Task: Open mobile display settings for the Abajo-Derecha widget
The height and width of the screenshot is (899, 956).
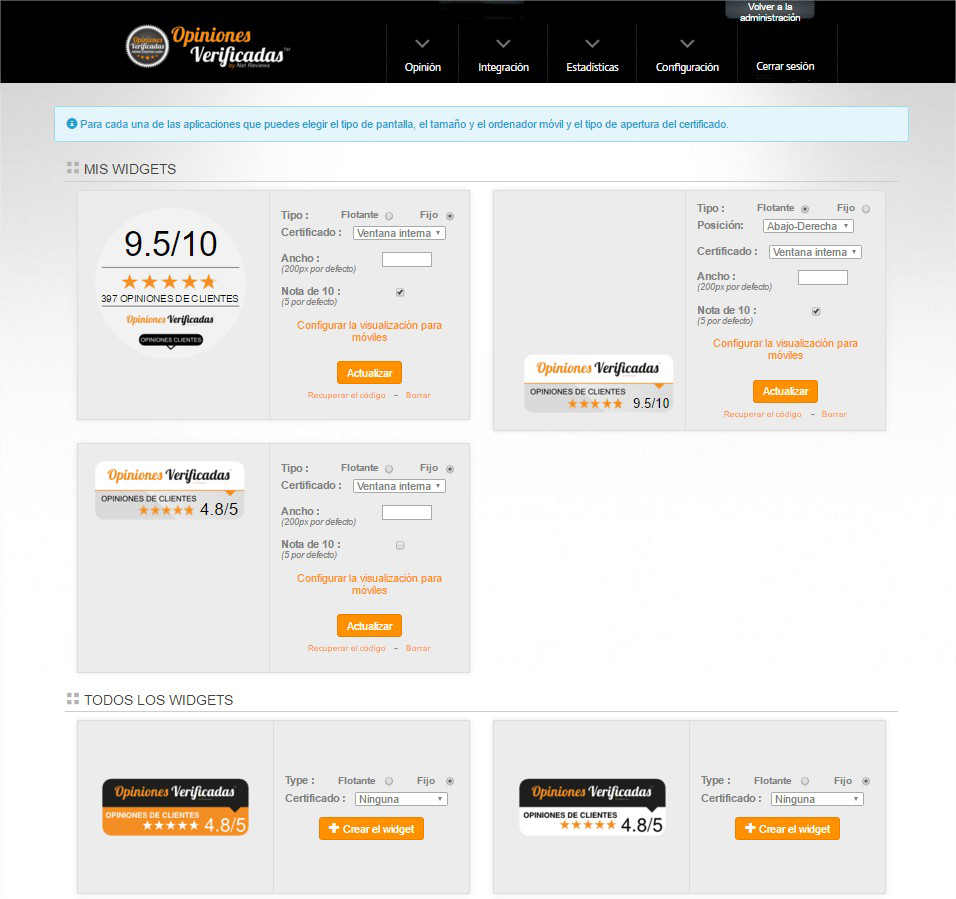Action: tap(785, 349)
